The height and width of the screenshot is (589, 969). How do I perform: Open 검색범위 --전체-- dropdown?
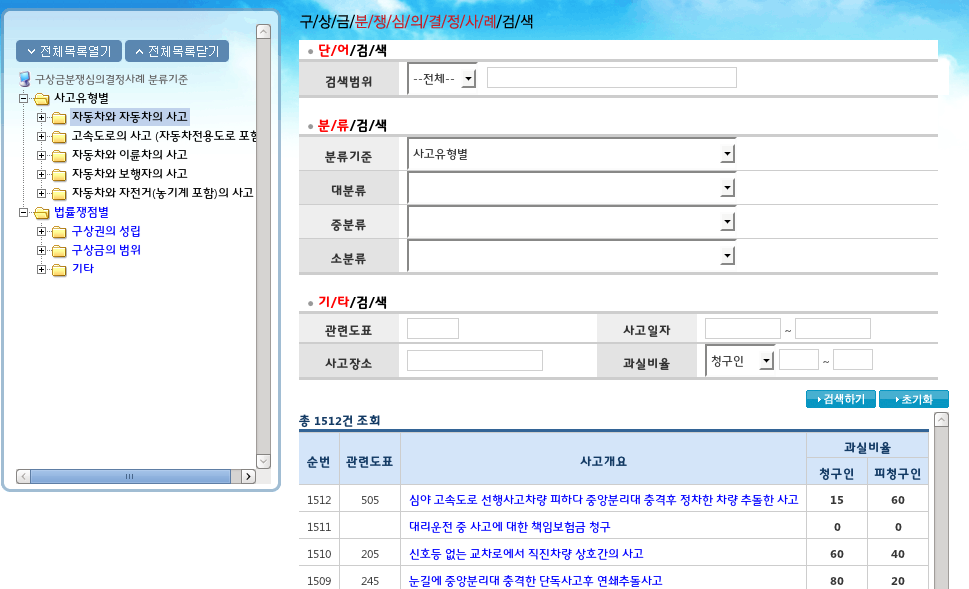tap(442, 78)
